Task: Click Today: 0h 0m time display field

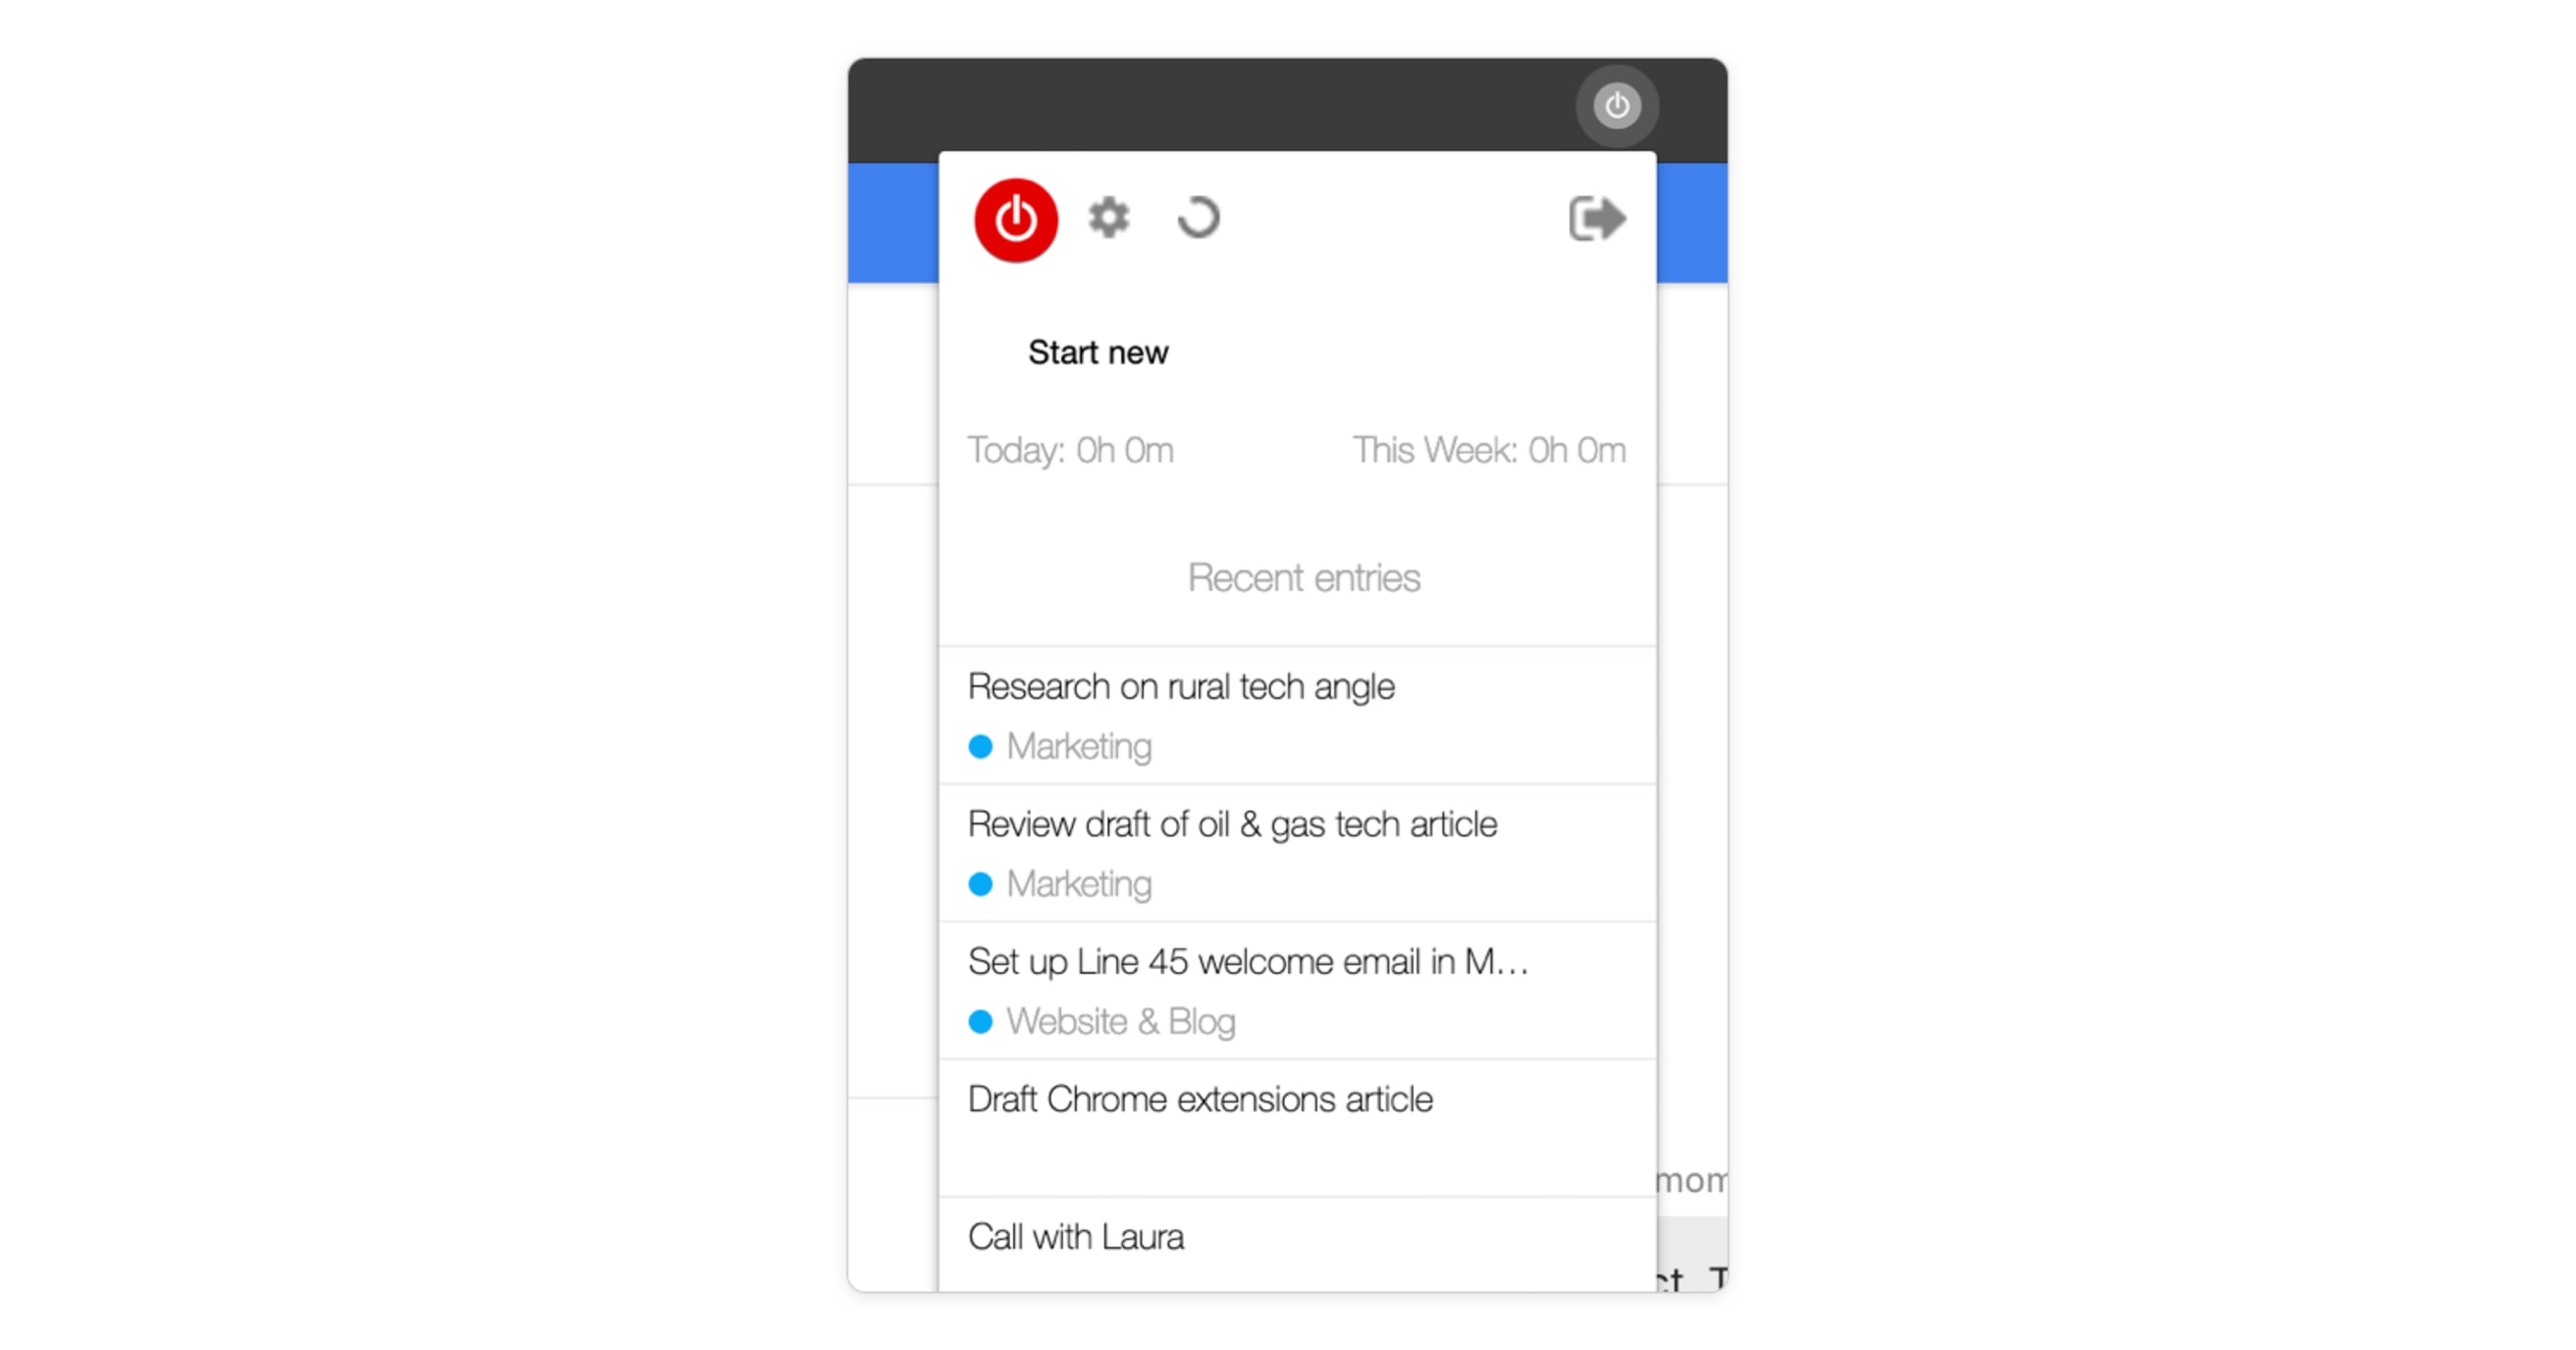Action: click(x=1070, y=449)
